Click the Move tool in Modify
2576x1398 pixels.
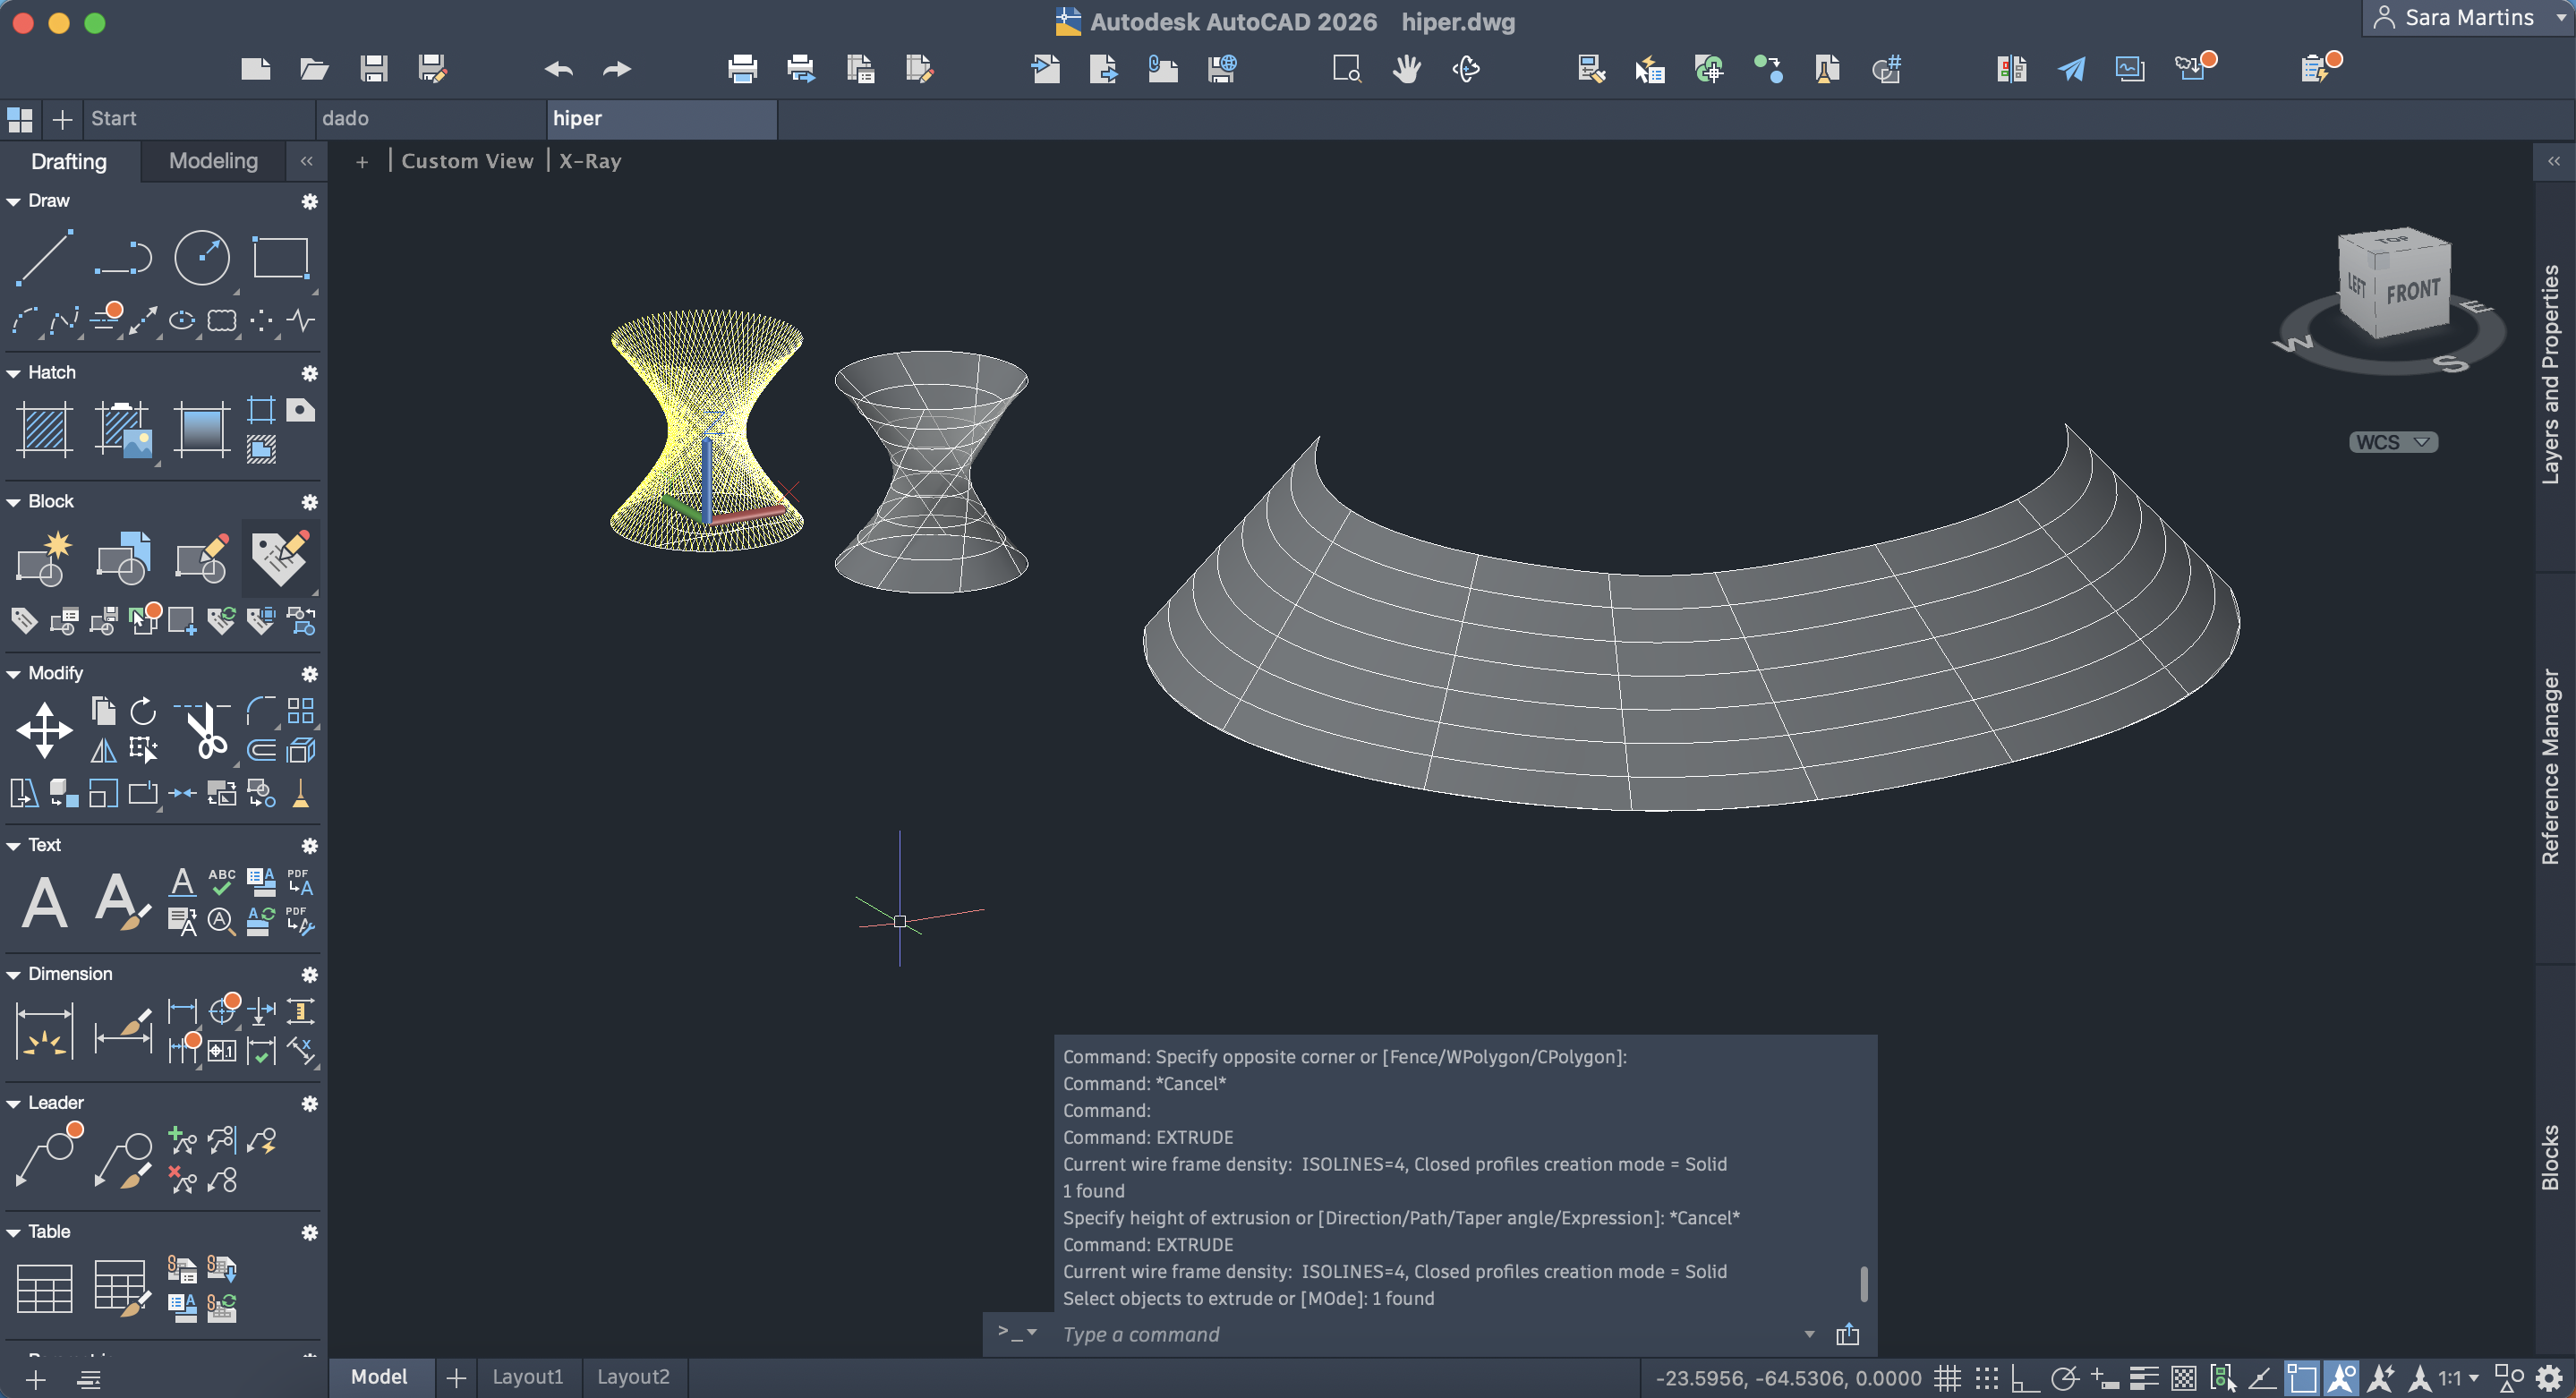pos(44,729)
